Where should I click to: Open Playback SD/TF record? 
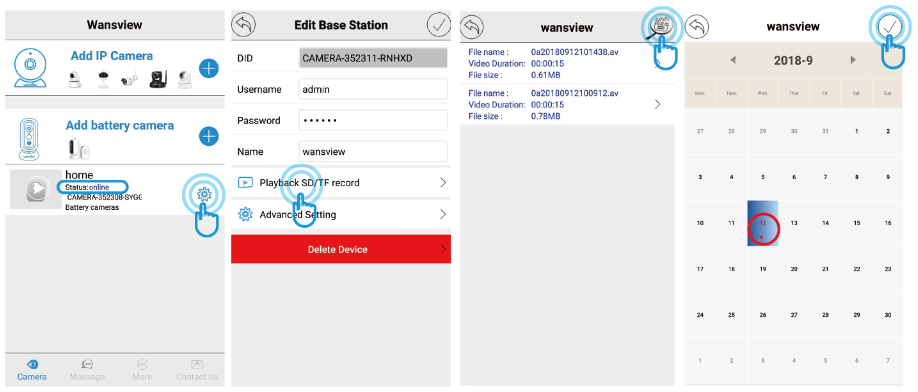341,183
